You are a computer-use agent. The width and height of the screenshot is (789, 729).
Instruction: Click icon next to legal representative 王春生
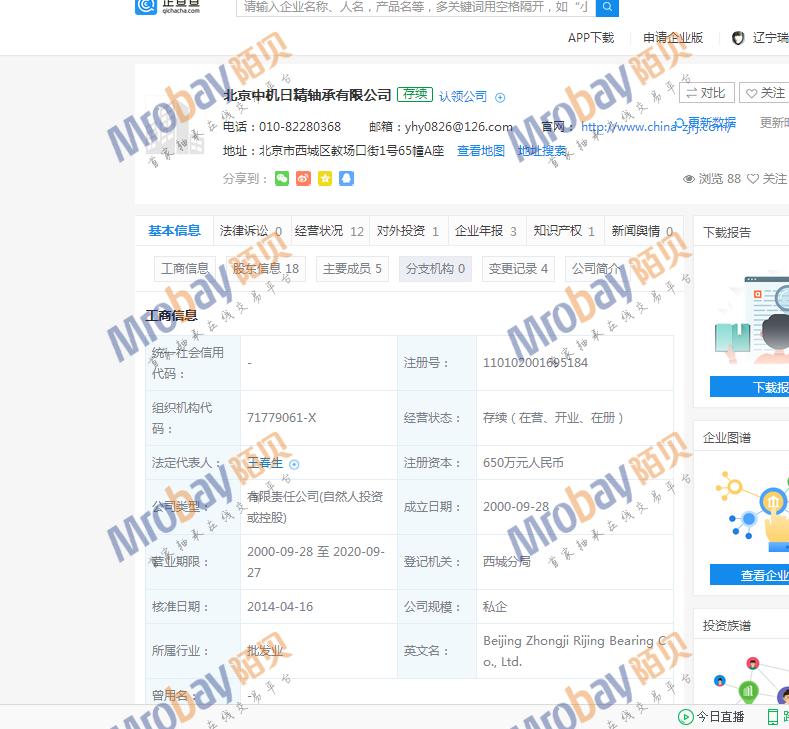[x=294, y=464]
